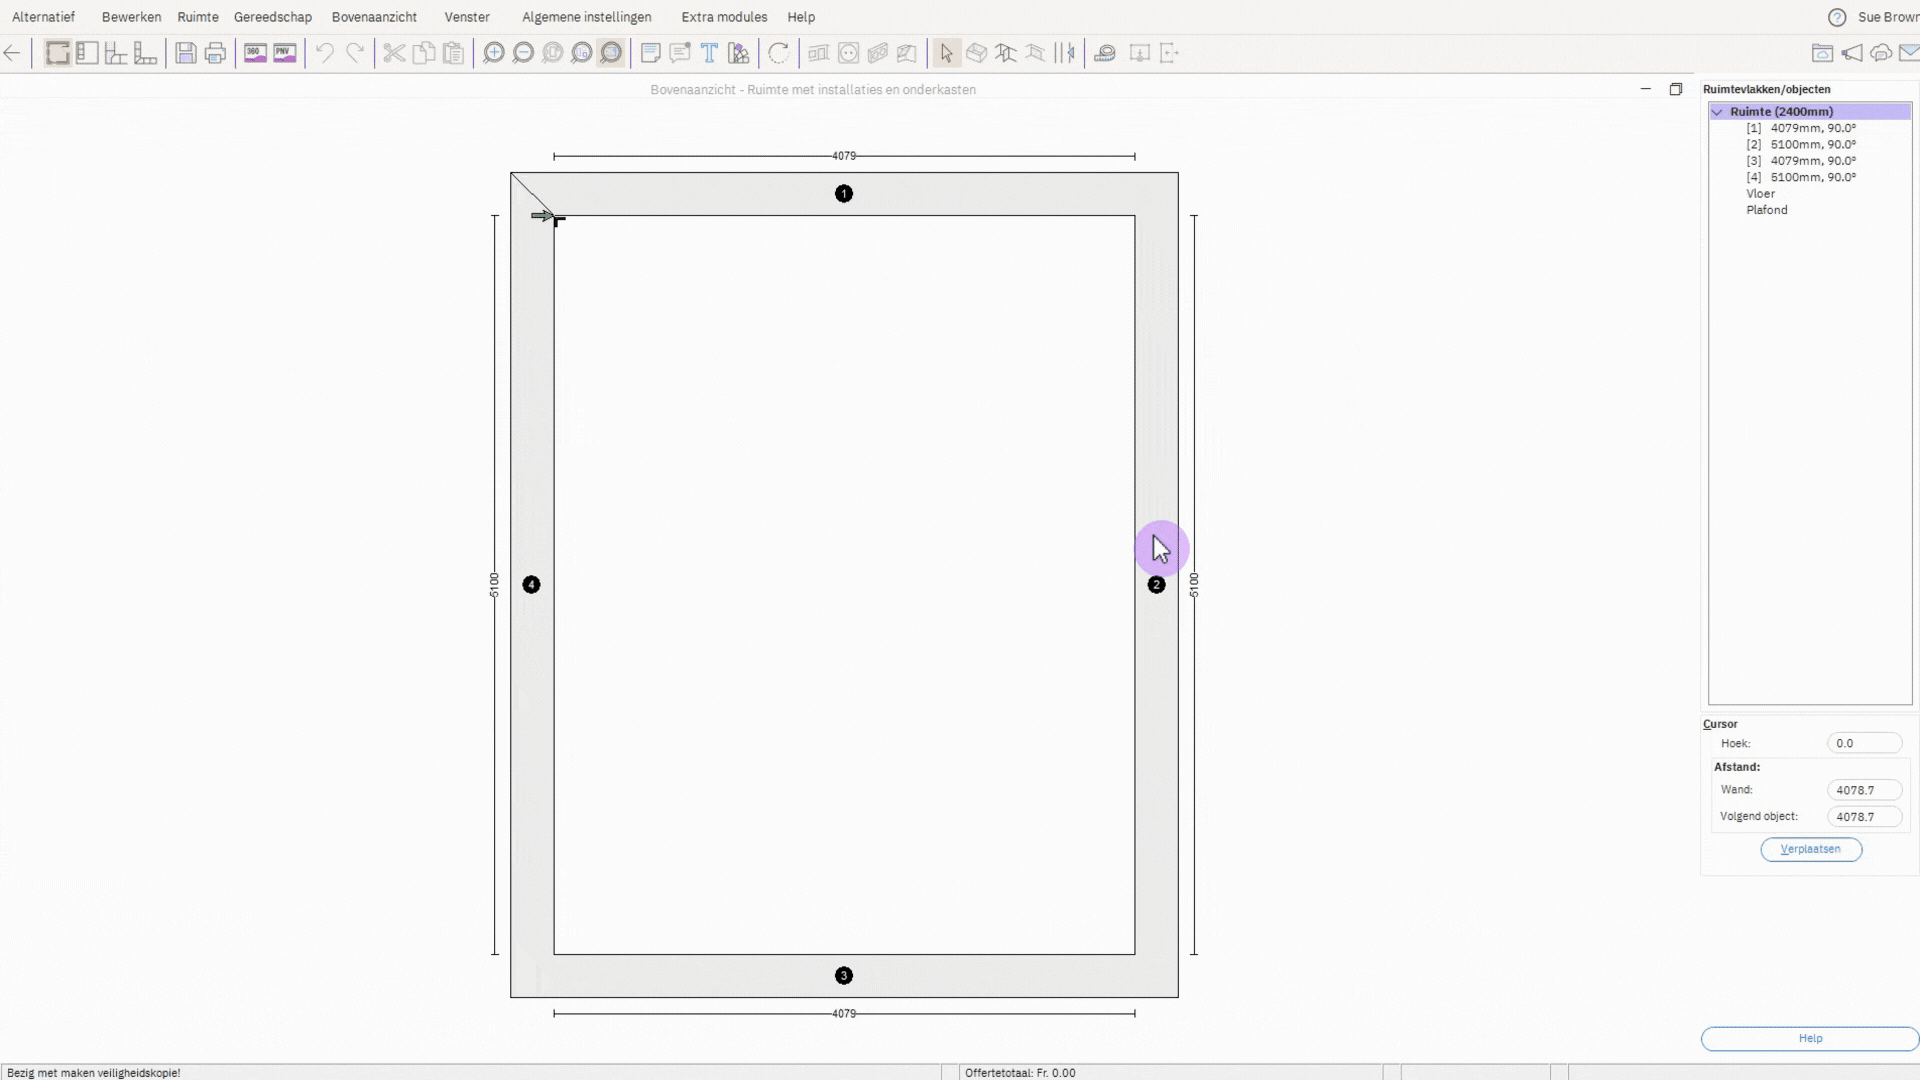Select the text T tool
This screenshot has height=1080, width=1920.
tap(709, 53)
